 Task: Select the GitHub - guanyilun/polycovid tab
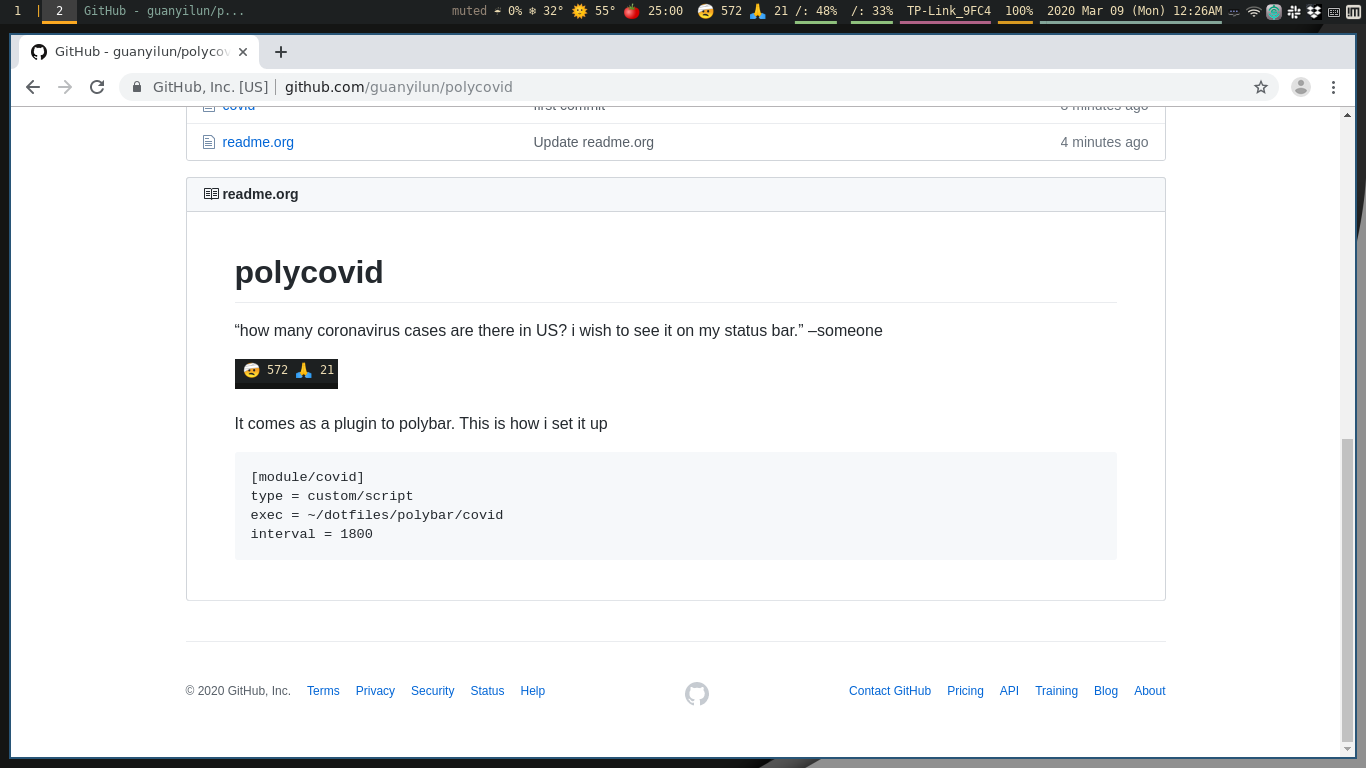pyautogui.click(x=139, y=52)
